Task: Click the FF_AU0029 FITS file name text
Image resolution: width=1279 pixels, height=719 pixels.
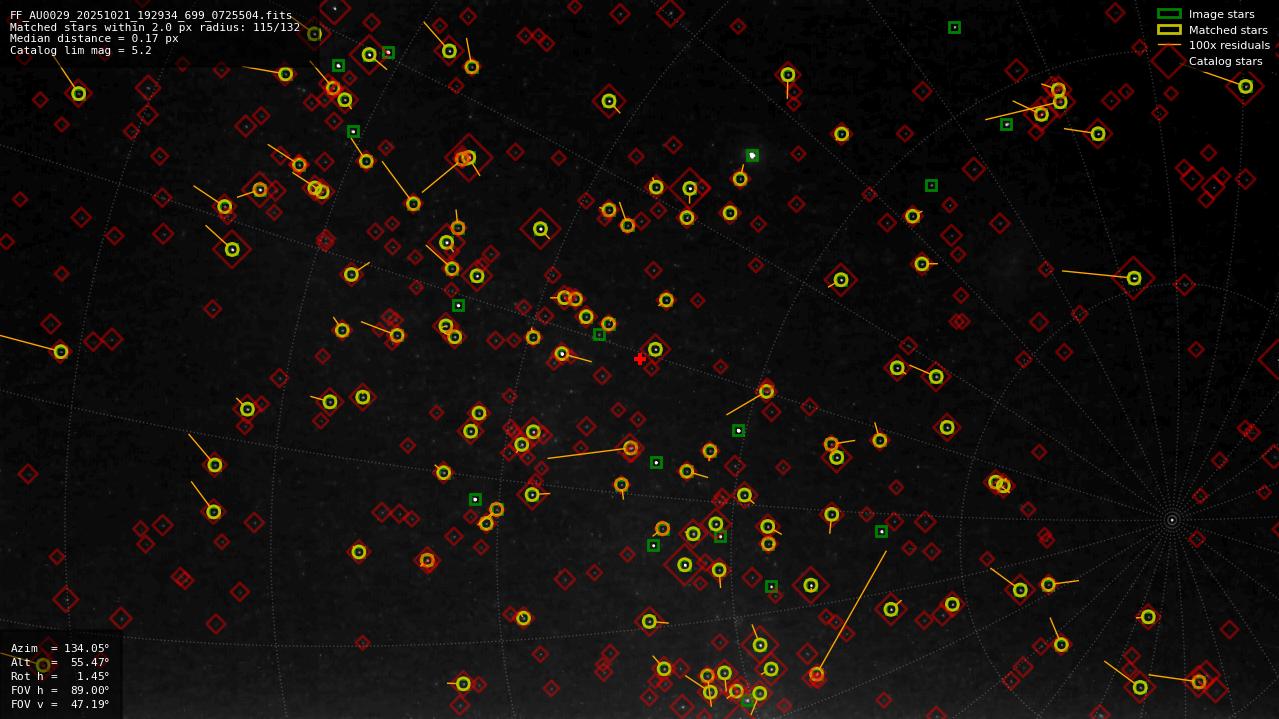Action: coord(151,15)
